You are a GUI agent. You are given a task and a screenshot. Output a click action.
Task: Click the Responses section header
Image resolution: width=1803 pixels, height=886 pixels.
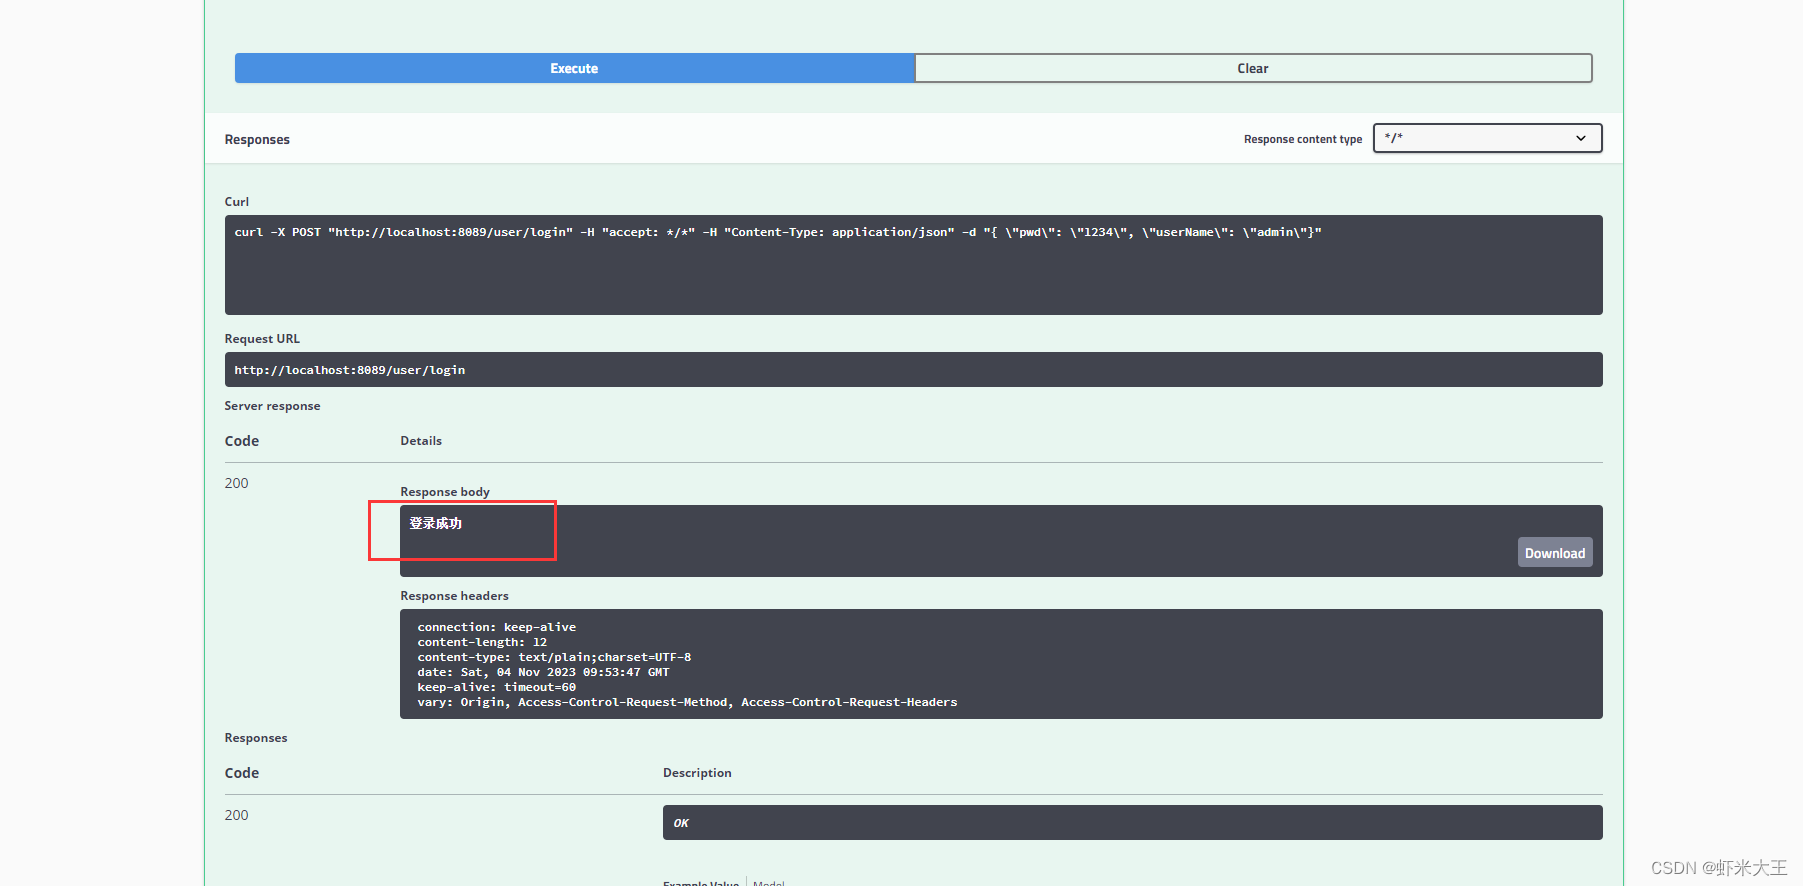tap(257, 139)
